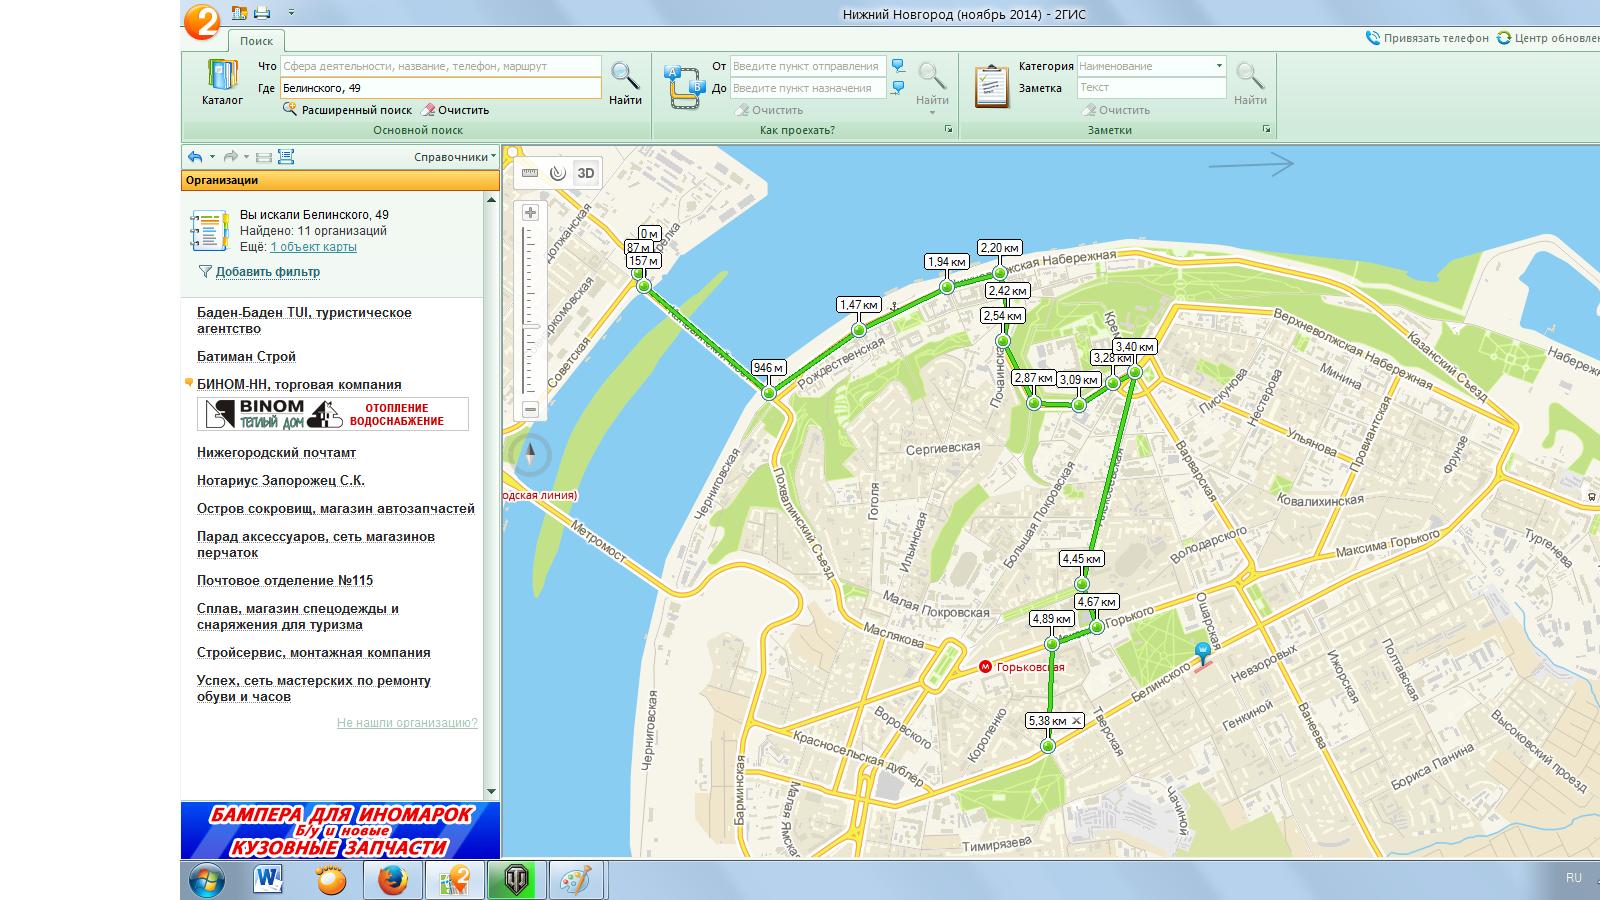The image size is (1600, 900).
Task: Click the 2GIS round application button
Action: [202, 20]
